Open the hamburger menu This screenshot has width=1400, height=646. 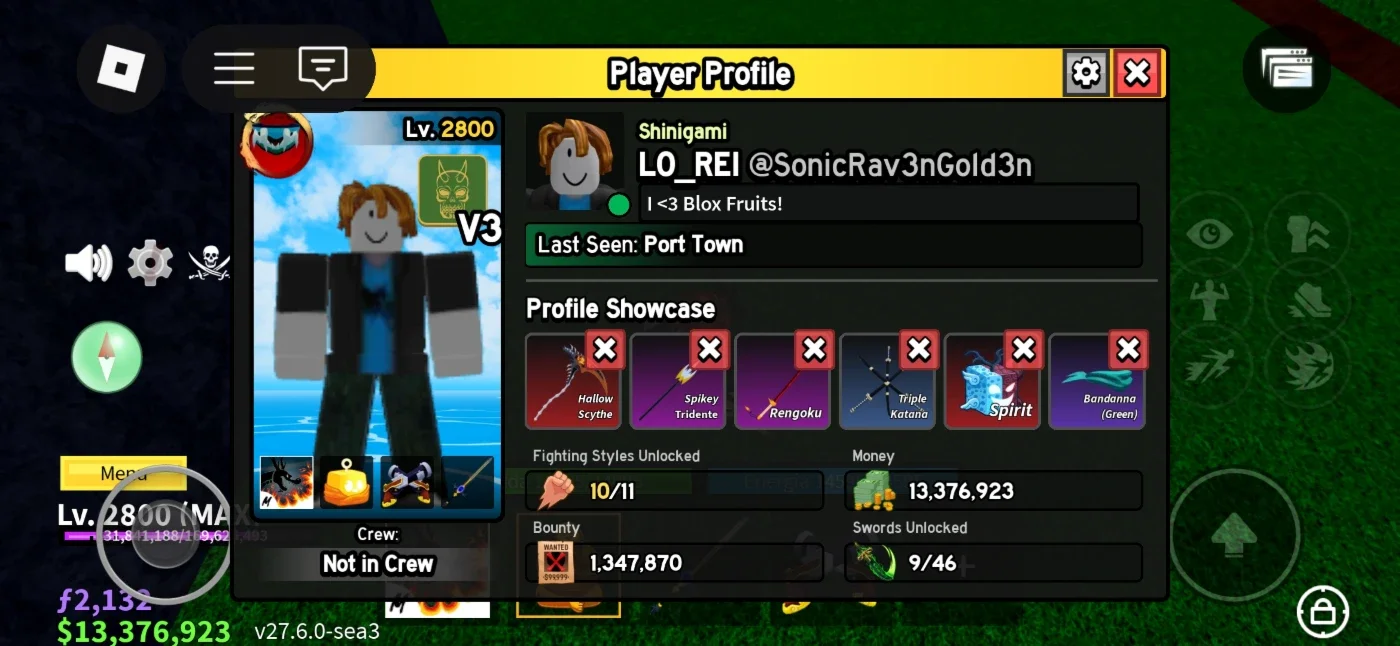point(234,69)
